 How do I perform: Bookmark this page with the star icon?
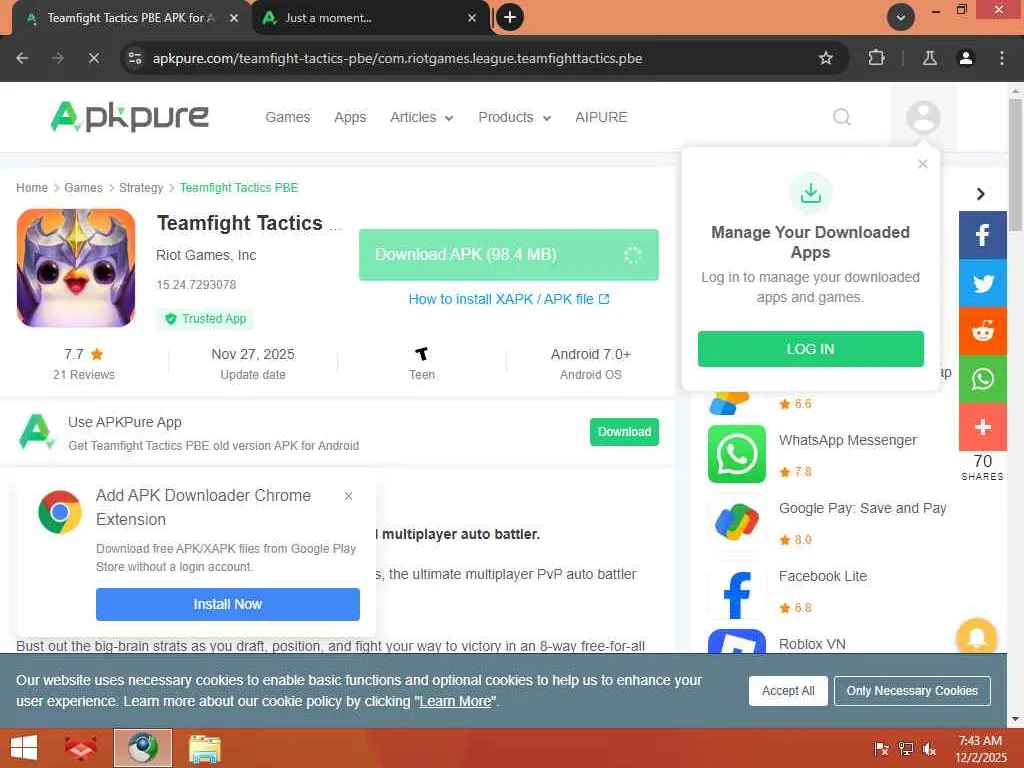click(x=825, y=58)
